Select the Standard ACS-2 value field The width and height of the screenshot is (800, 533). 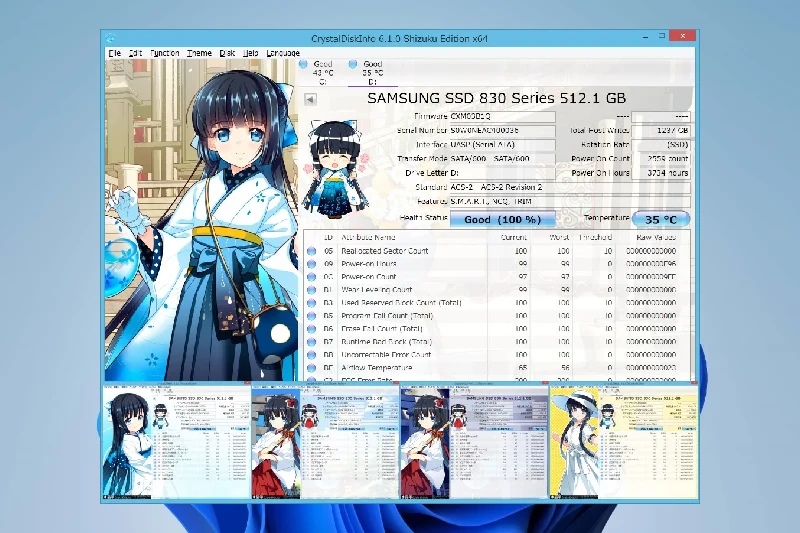click(x=570, y=188)
